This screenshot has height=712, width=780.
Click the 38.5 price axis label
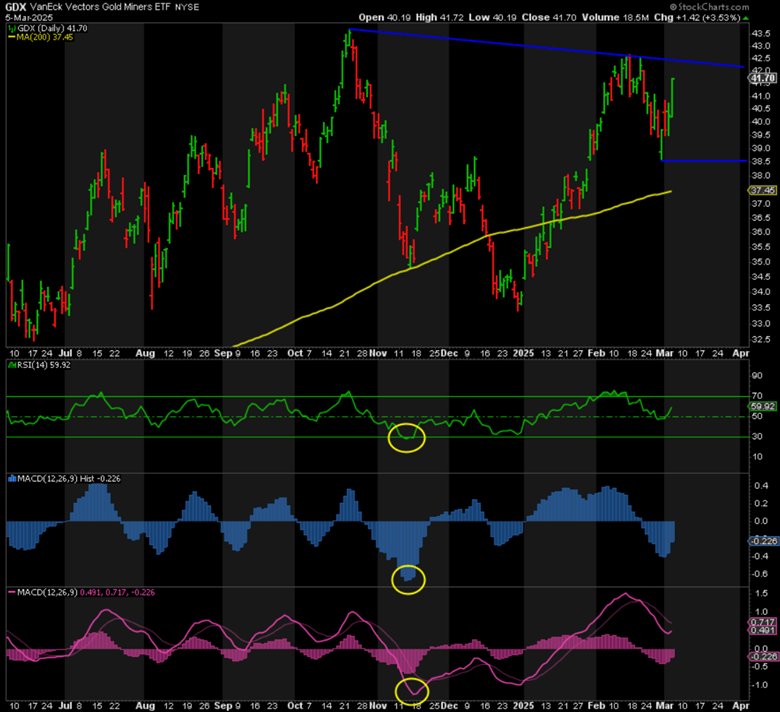761,161
